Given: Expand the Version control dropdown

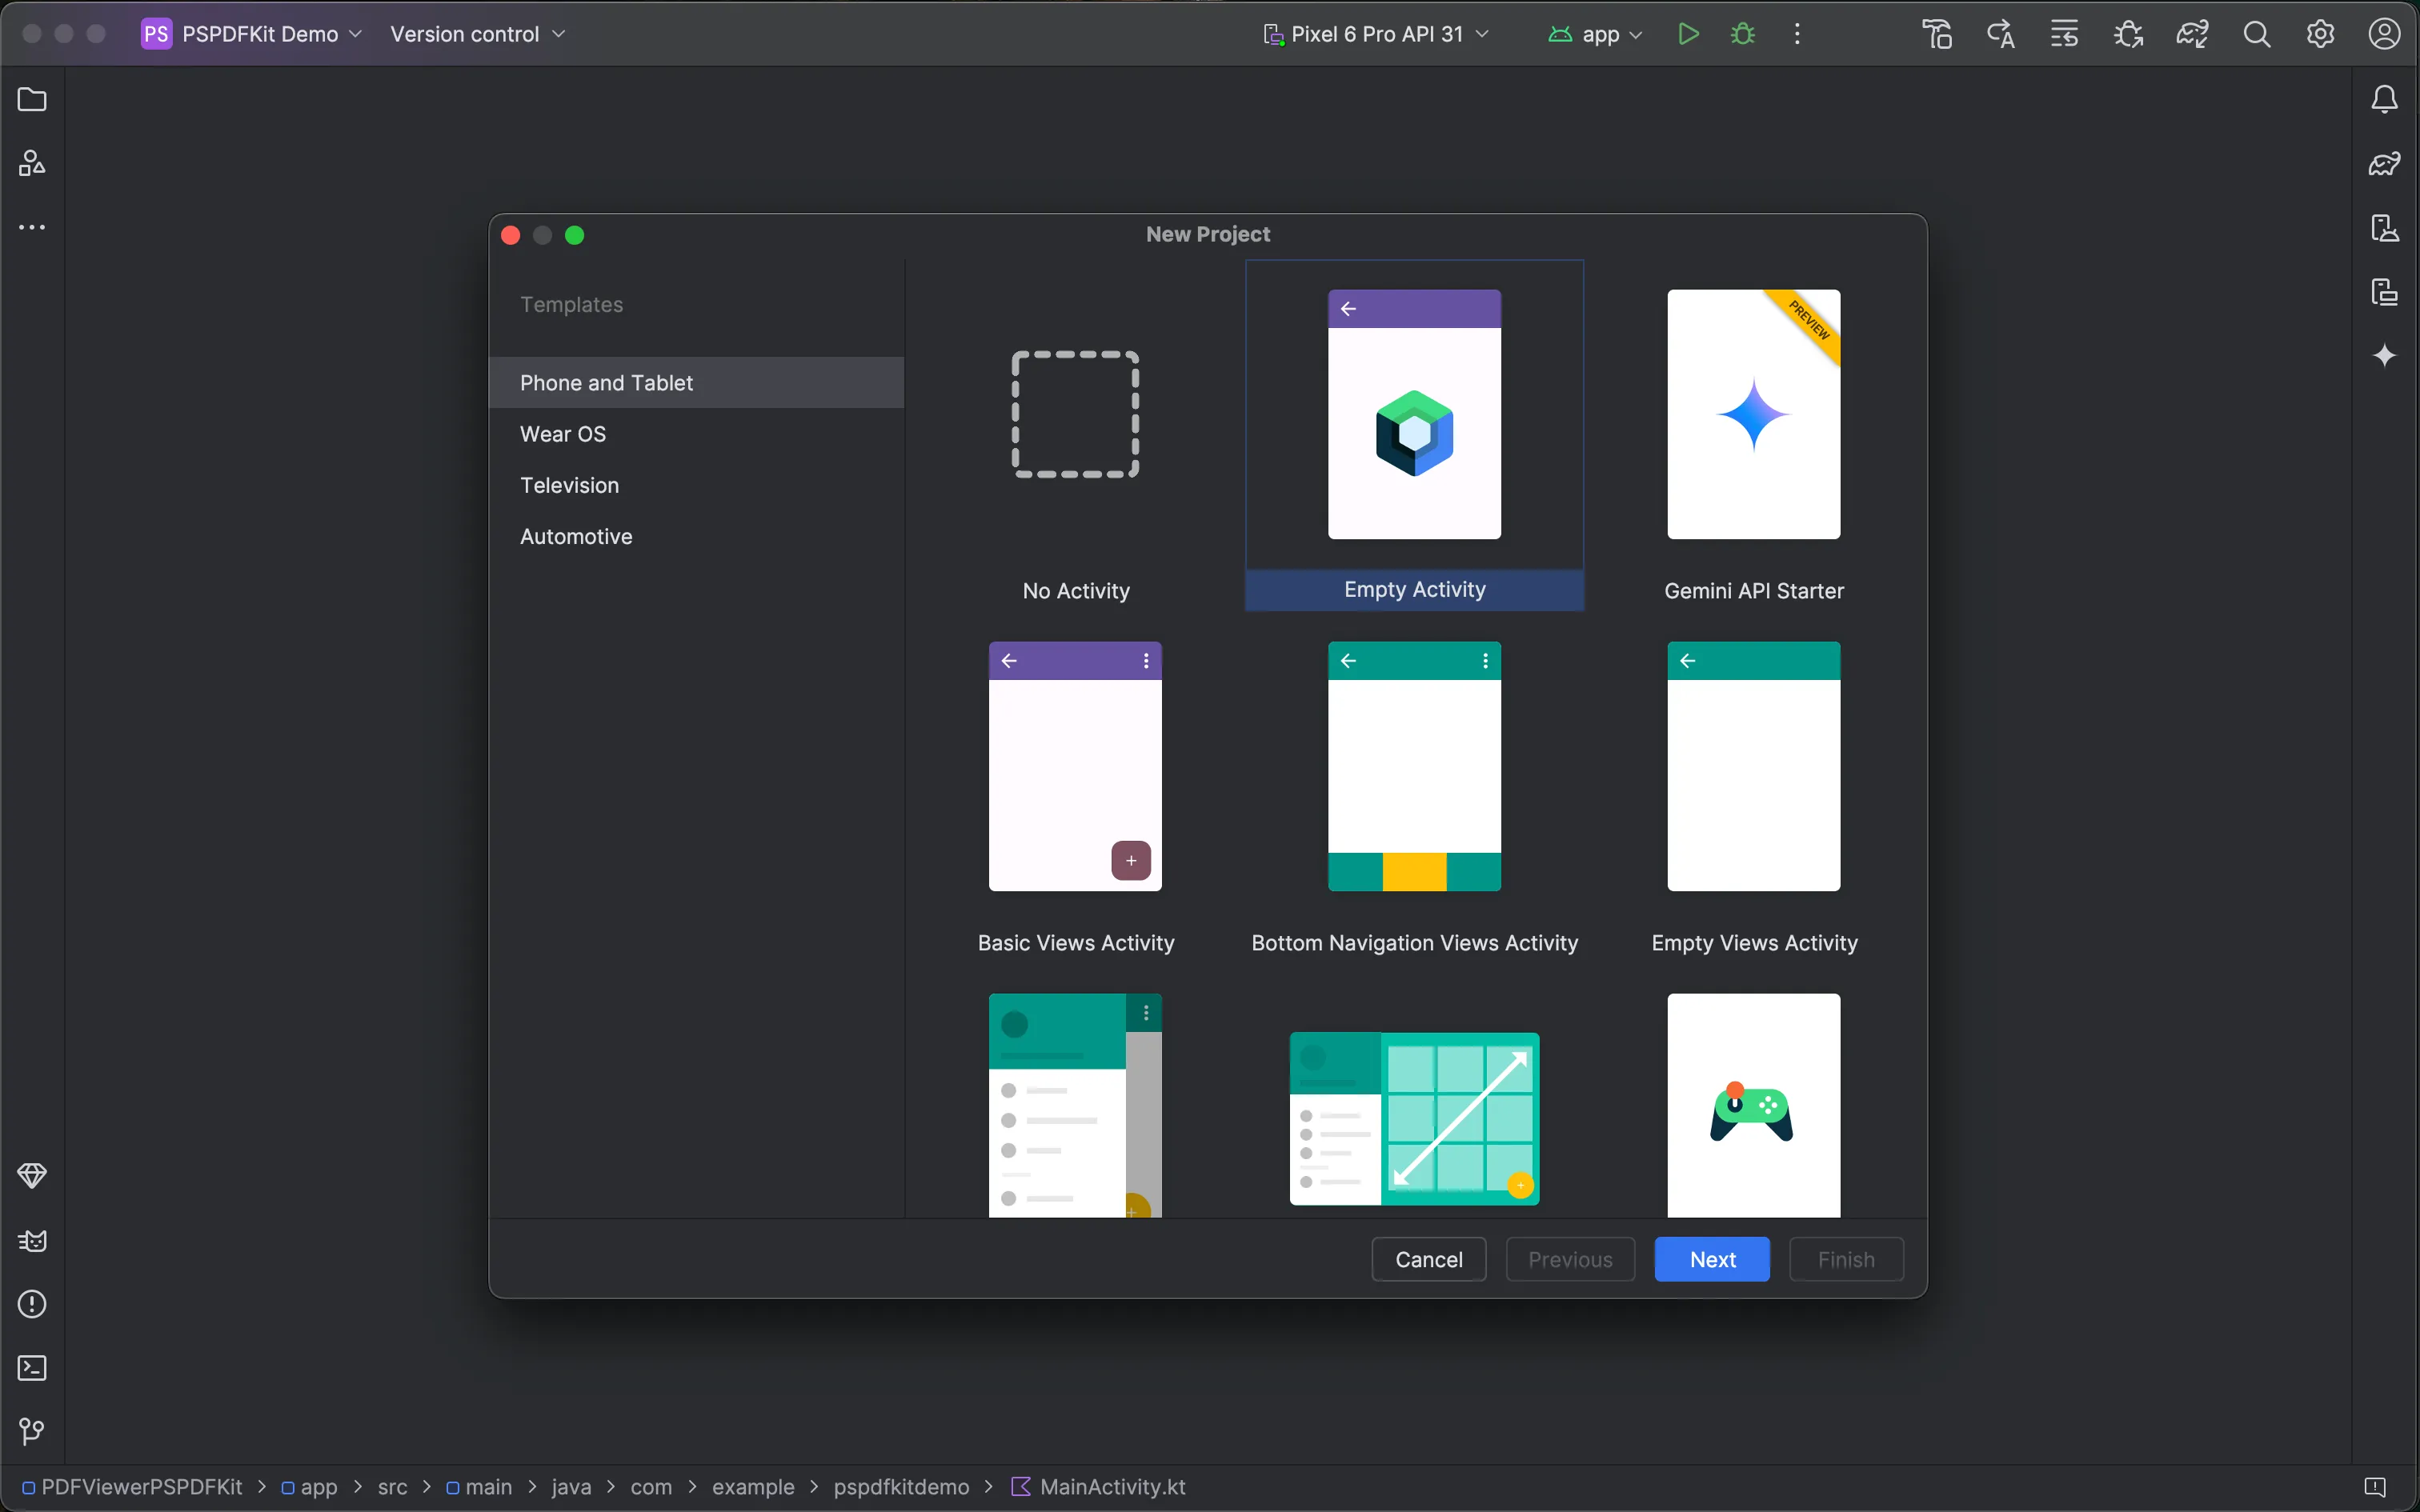Looking at the screenshot, I should 477,33.
